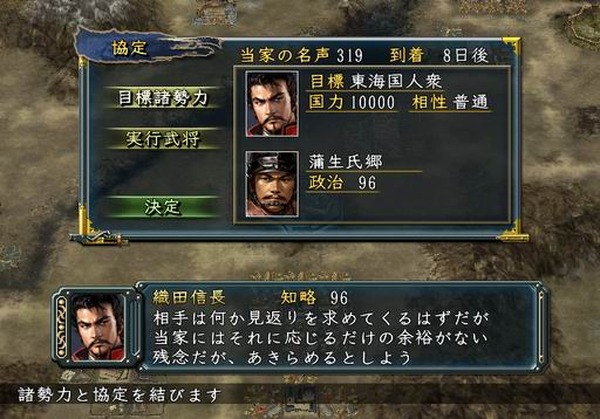Viewport: 600px width, 419px height.
Task: Select the 目標諸勢力 menu option
Action: pyautogui.click(x=162, y=98)
